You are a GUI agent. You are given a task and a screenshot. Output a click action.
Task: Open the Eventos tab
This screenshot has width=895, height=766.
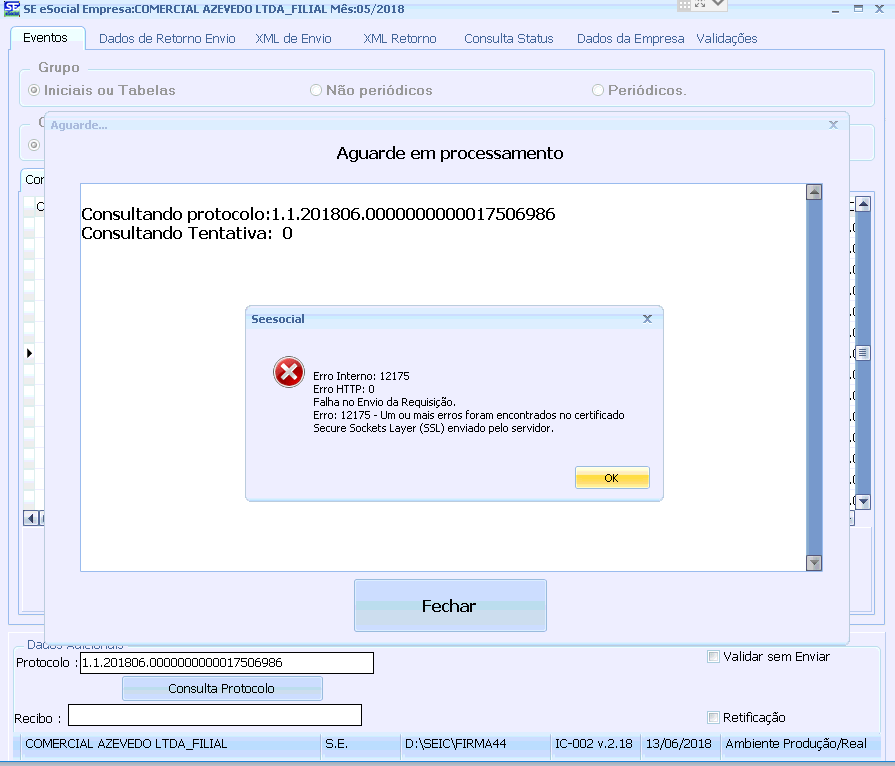tap(45, 38)
